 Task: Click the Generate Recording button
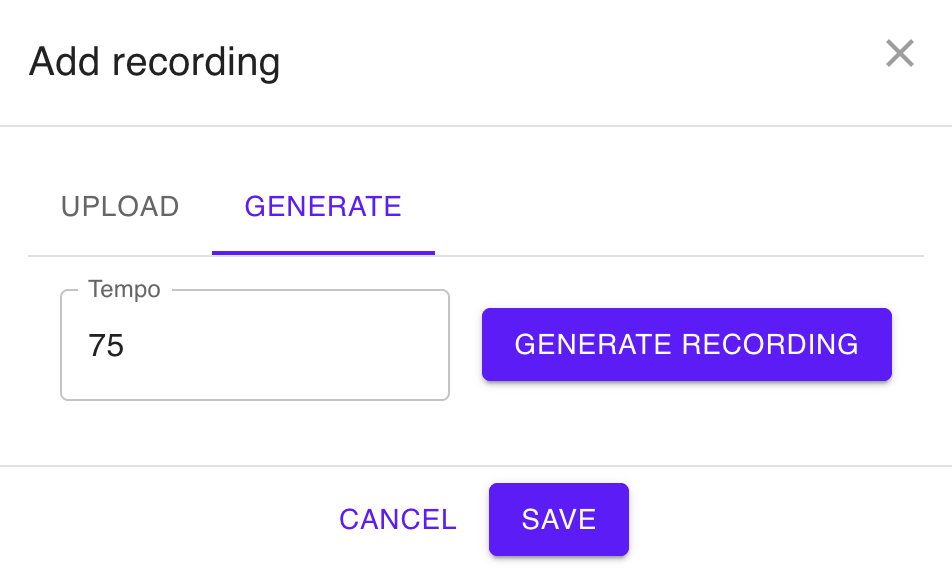click(687, 344)
